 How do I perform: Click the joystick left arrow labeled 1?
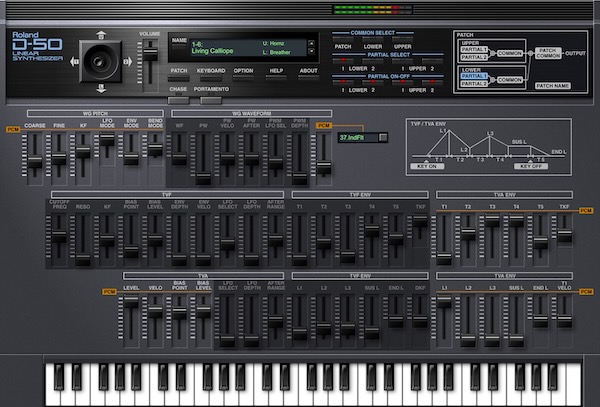pos(74,62)
